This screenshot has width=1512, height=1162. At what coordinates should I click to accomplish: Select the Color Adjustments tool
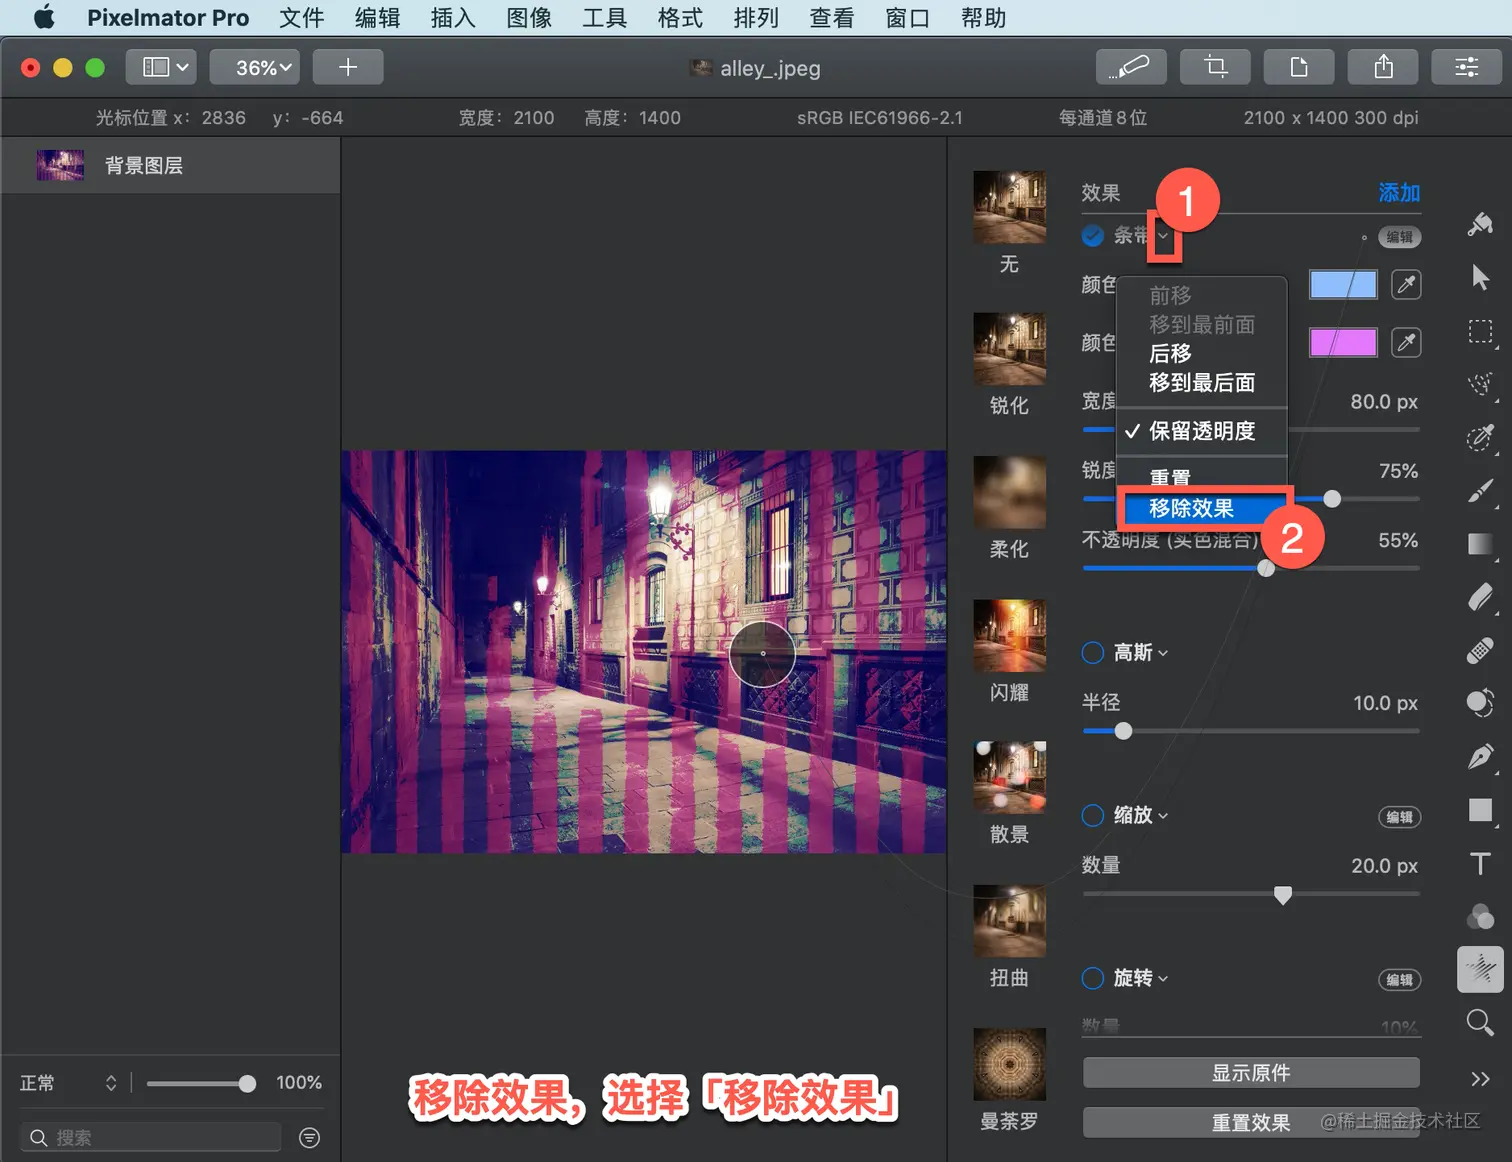(x=1480, y=916)
